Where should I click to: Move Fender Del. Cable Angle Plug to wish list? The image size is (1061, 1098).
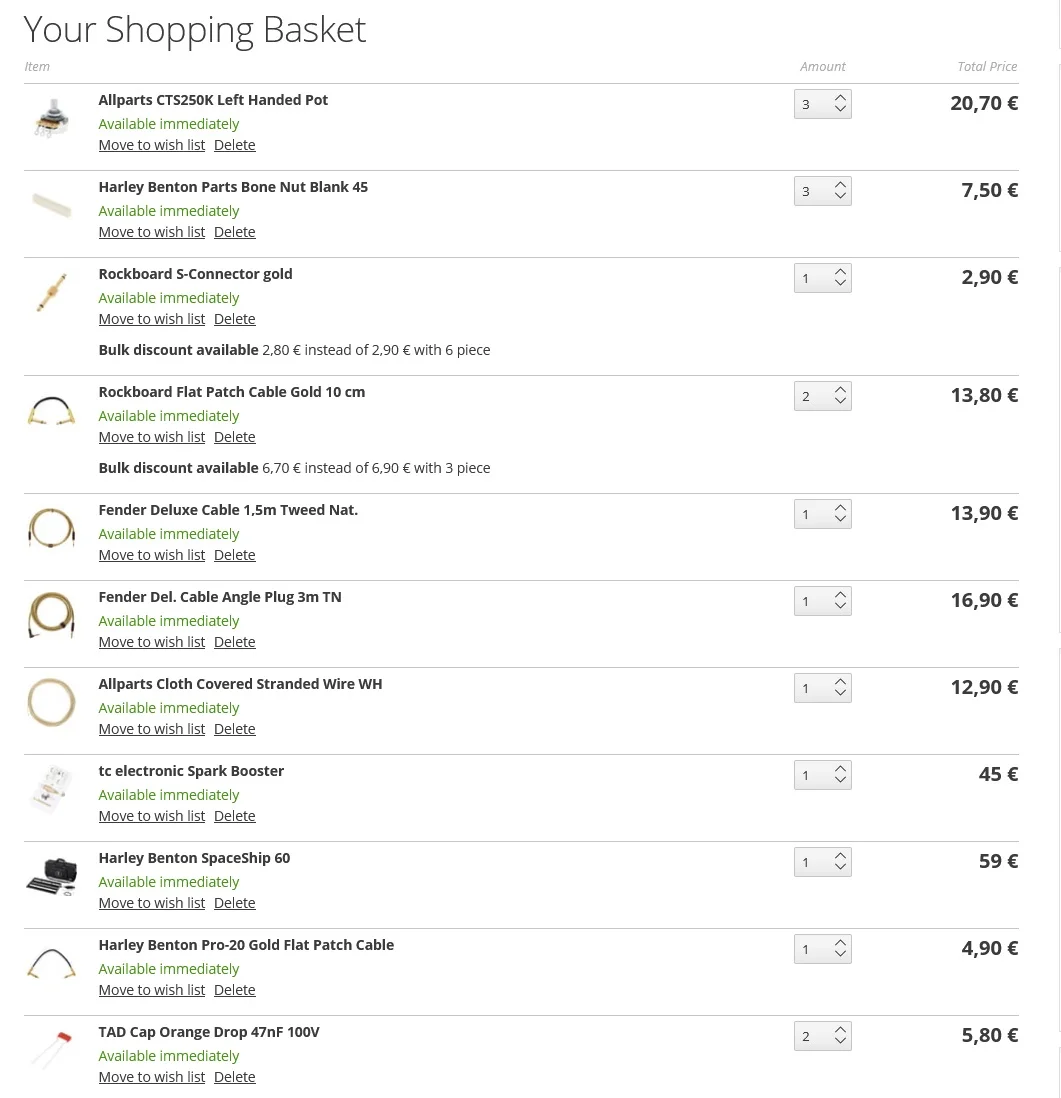point(152,641)
